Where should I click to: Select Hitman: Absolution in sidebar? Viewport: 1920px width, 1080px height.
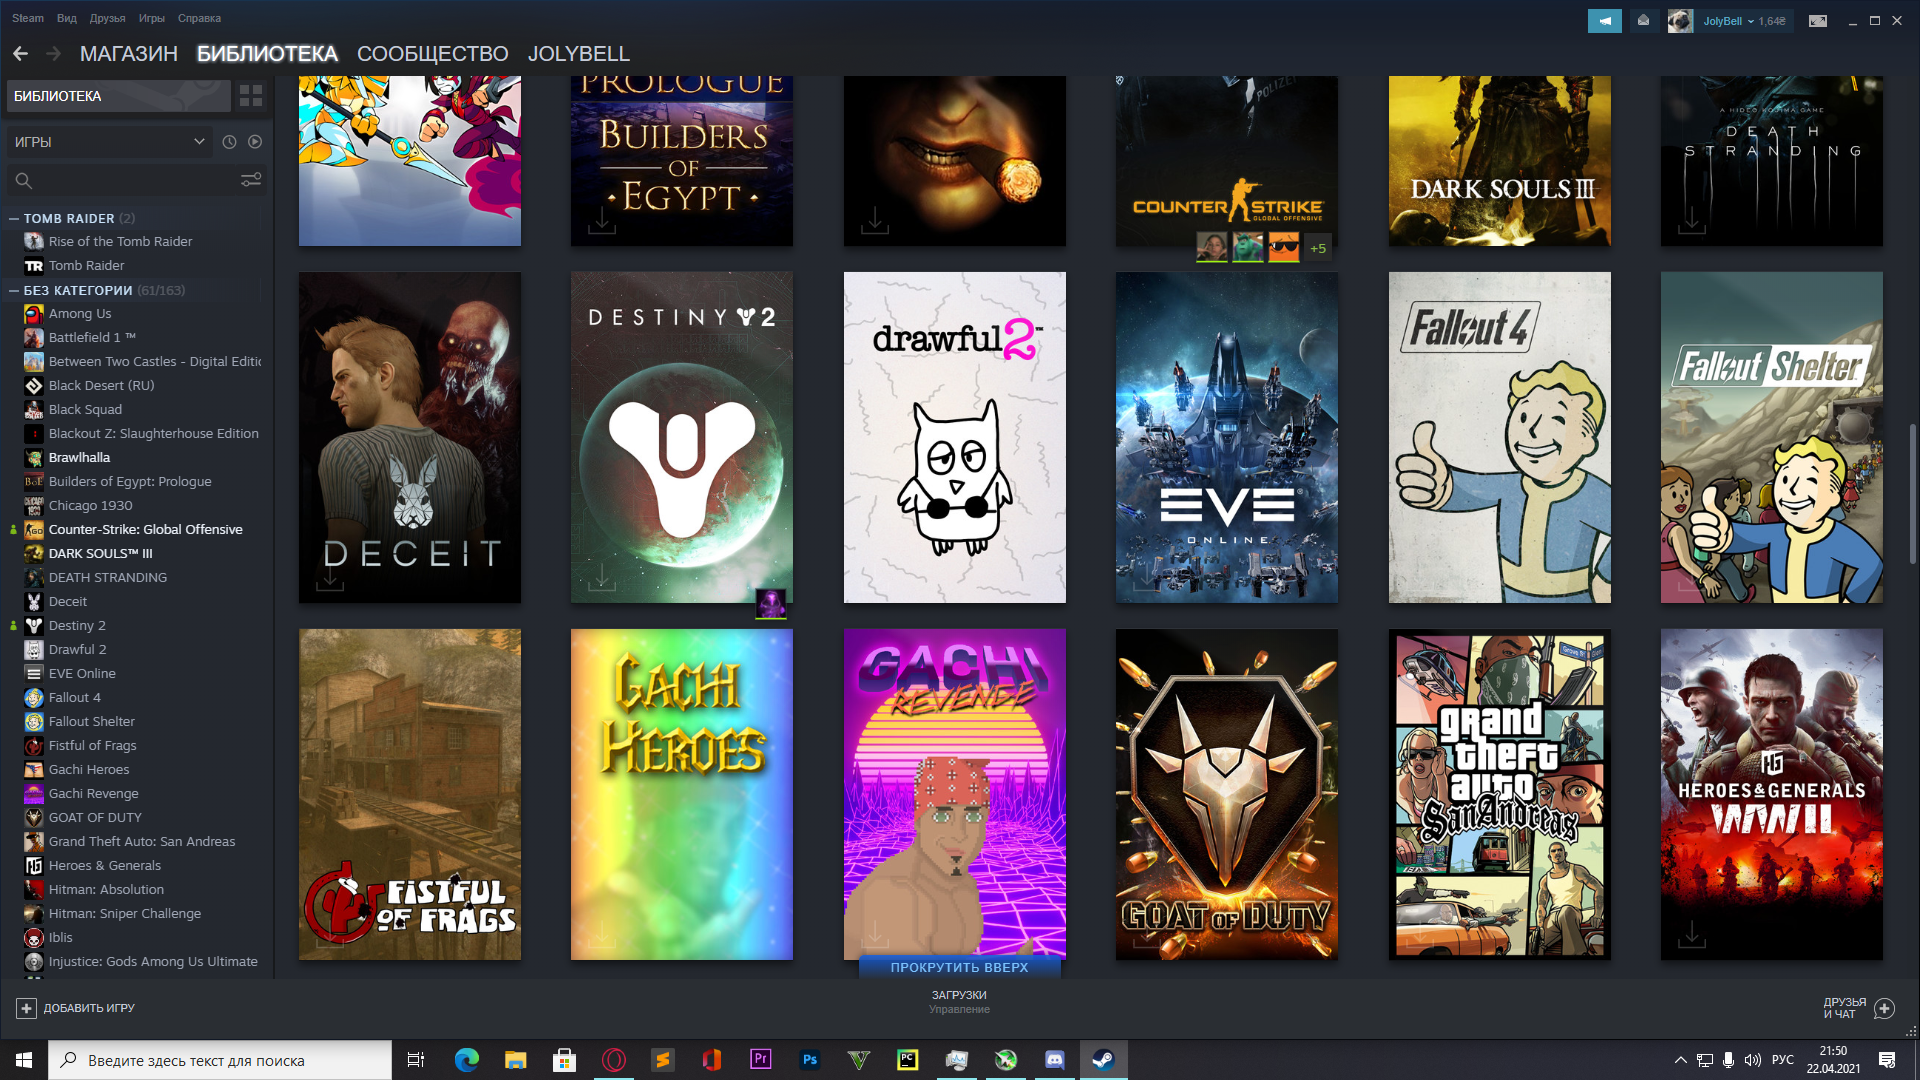point(106,889)
